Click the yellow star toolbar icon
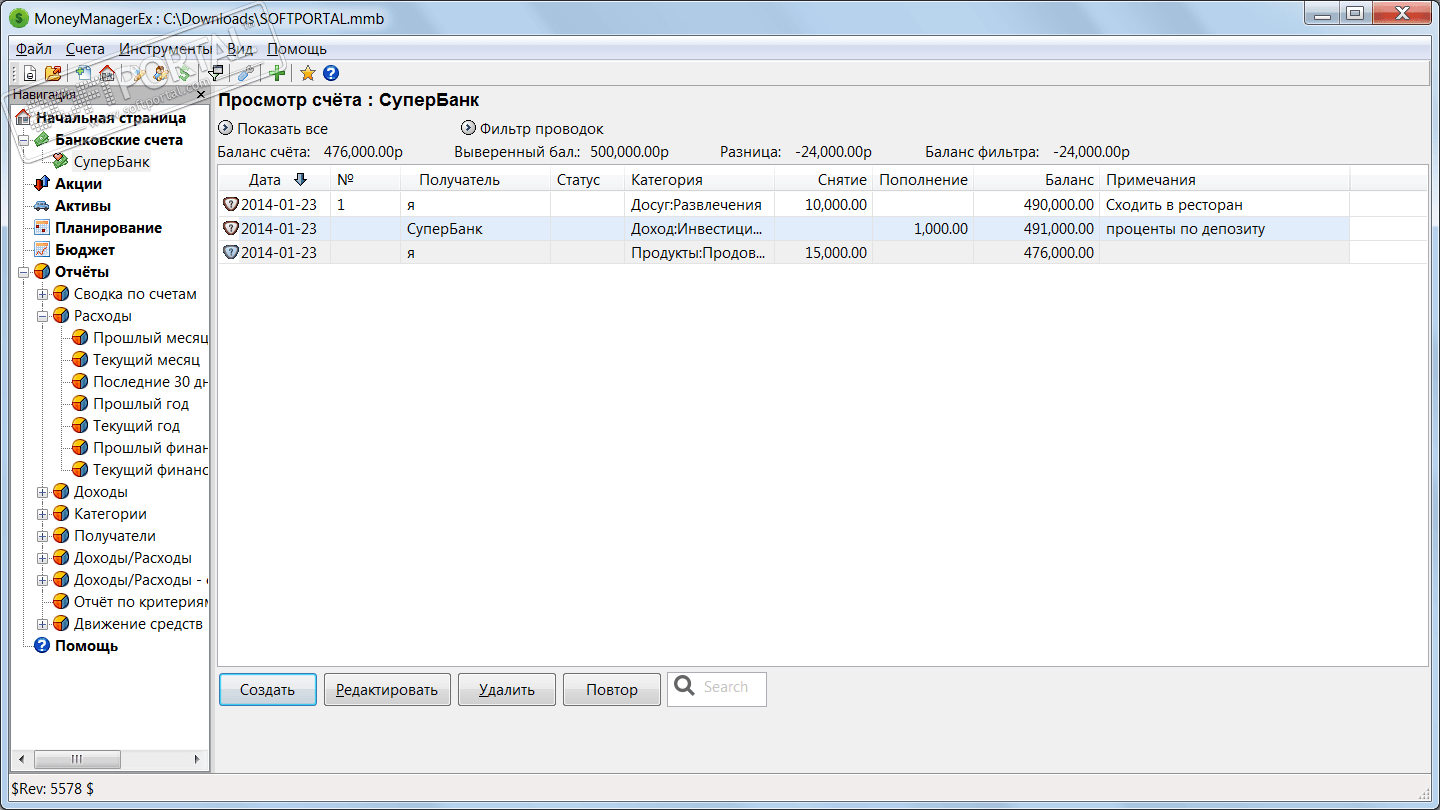This screenshot has height=810, width=1440. click(308, 73)
